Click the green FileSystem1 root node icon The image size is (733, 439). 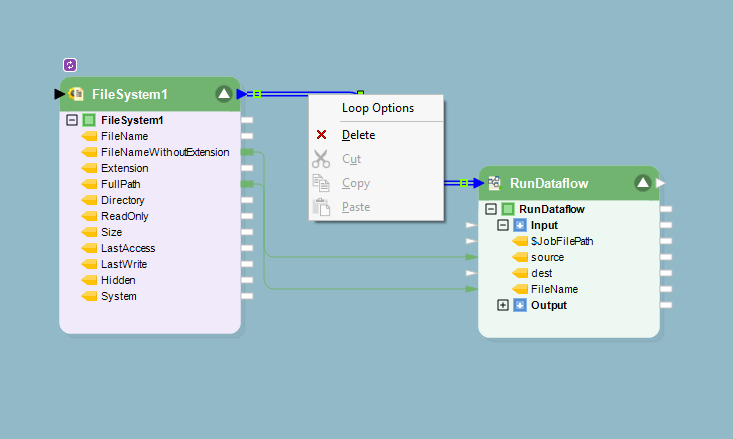click(x=89, y=120)
